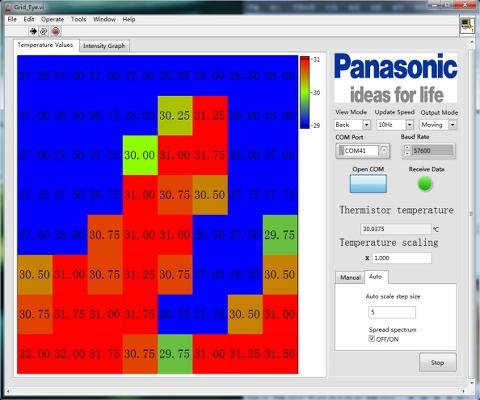Image resolution: width=480 pixels, height=400 pixels.
Task: Click the Baud Rate value 57600
Action: (433, 151)
